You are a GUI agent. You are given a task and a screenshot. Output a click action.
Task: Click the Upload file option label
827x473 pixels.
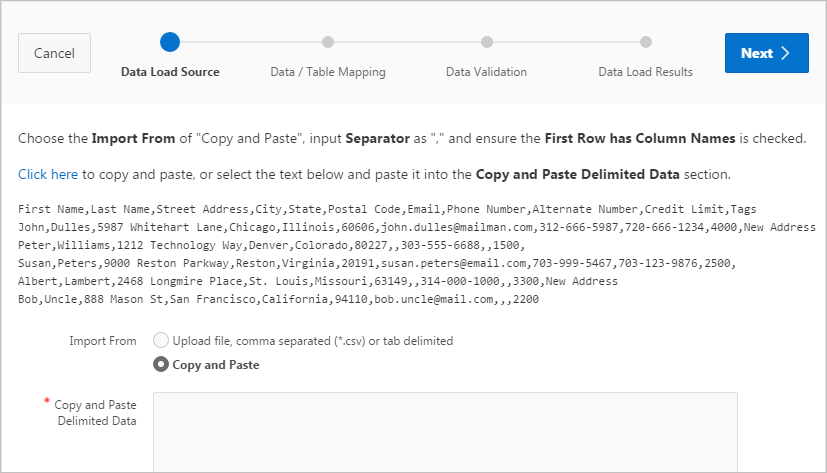point(313,341)
